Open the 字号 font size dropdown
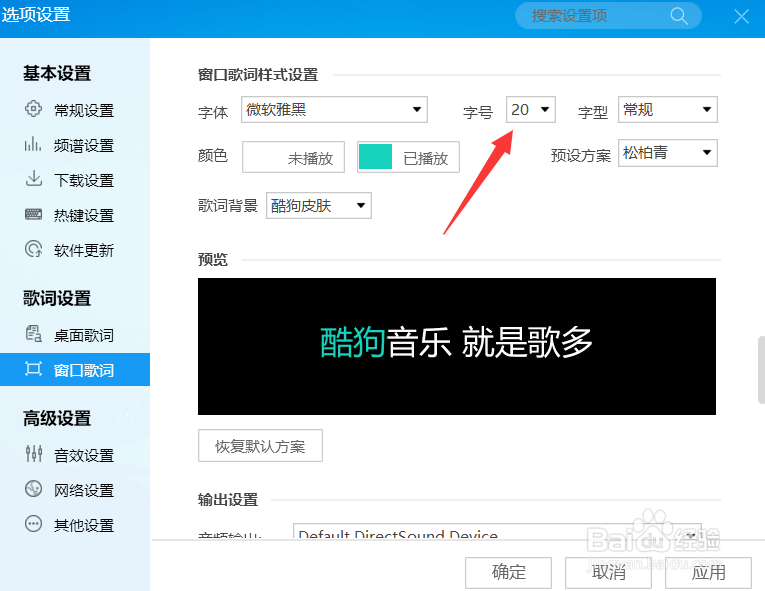 coord(531,109)
